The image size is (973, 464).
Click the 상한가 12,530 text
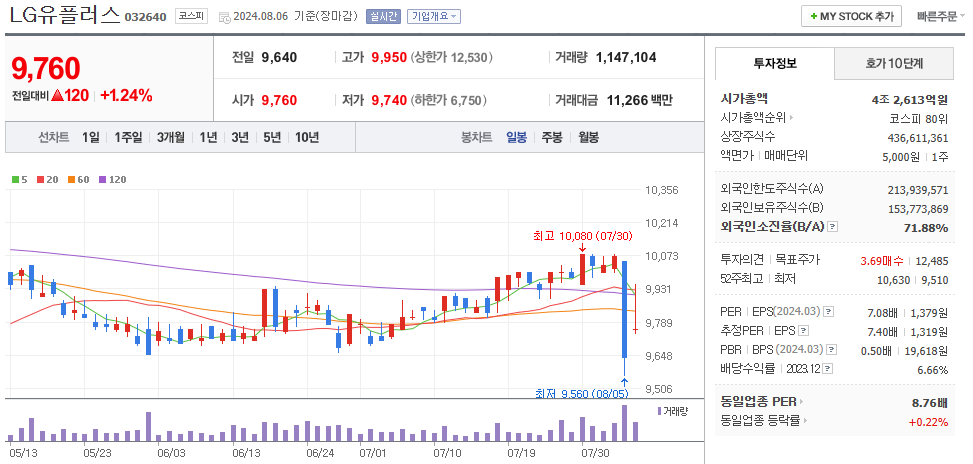pyautogui.click(x=451, y=58)
